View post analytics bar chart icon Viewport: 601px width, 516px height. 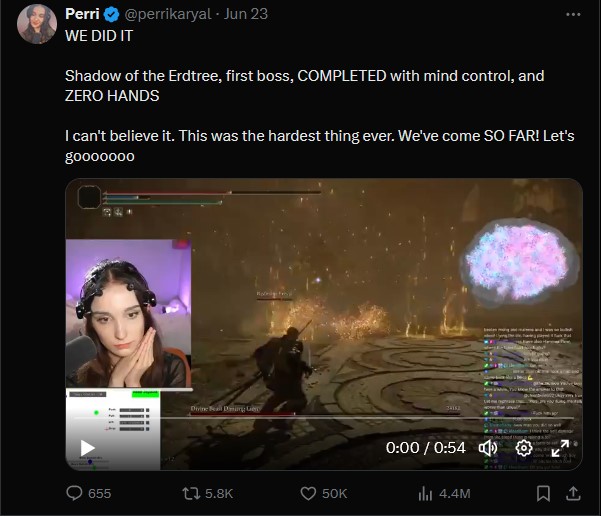(425, 493)
